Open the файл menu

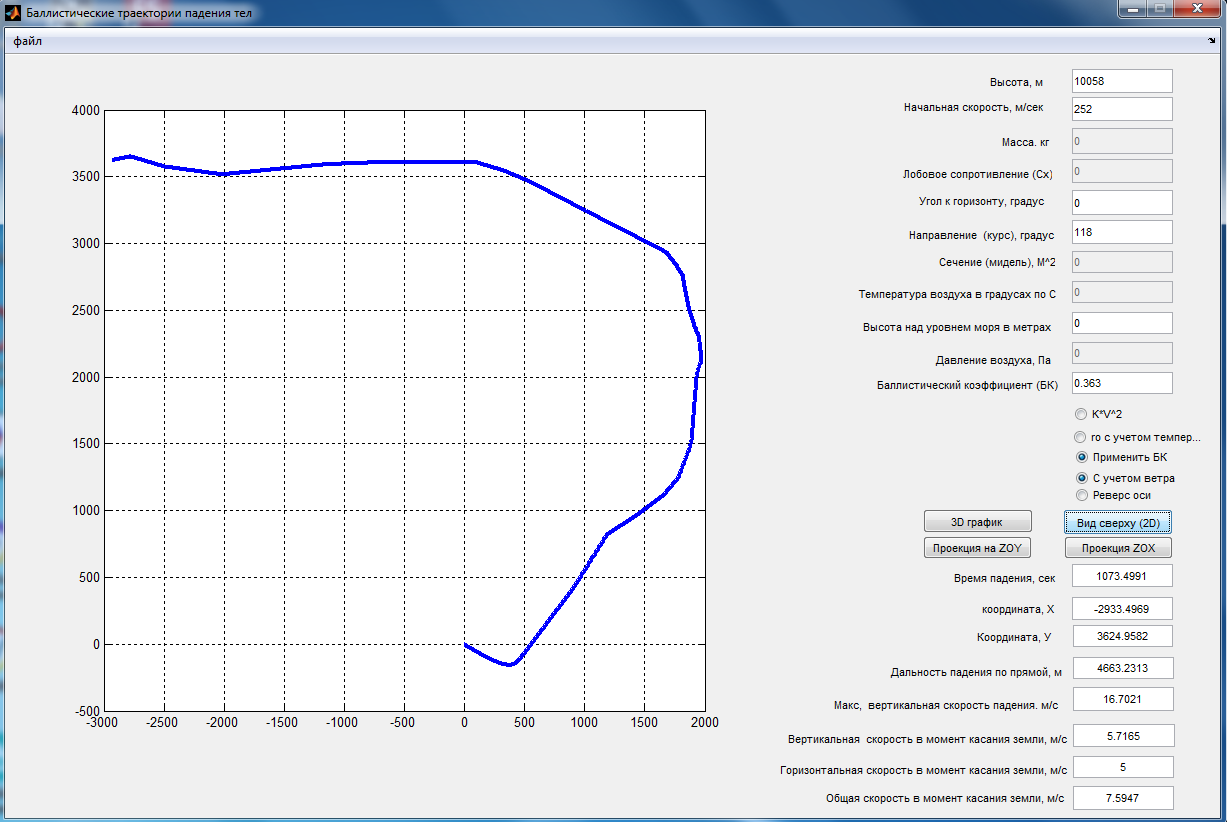(27, 42)
